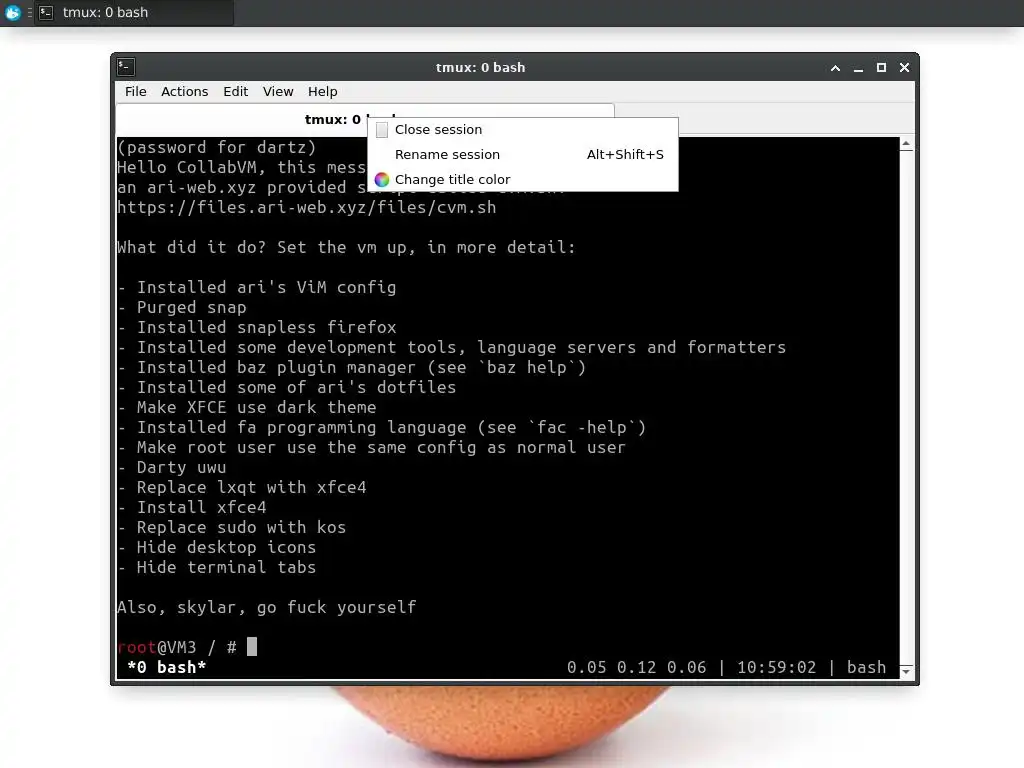
Task: Choose Close session from context menu
Action: pos(522,129)
